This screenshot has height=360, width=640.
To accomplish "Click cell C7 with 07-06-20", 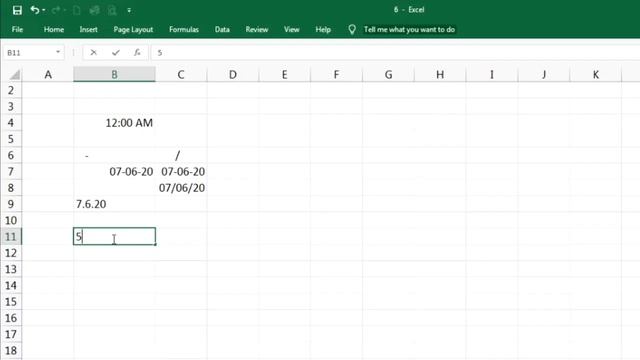I will point(181,171).
